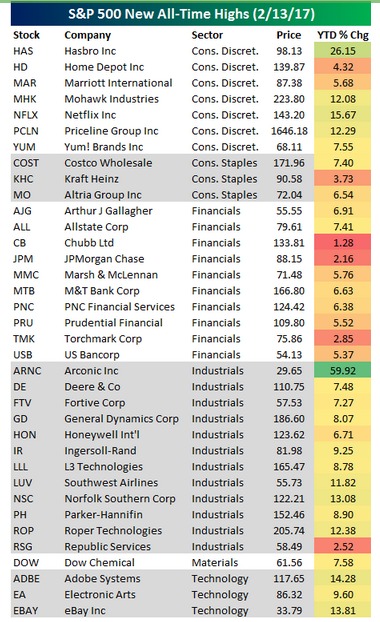The image size is (380, 622).
Task: Click the red 1.28 cell for Chubb
Action: pyautogui.click(x=342, y=243)
